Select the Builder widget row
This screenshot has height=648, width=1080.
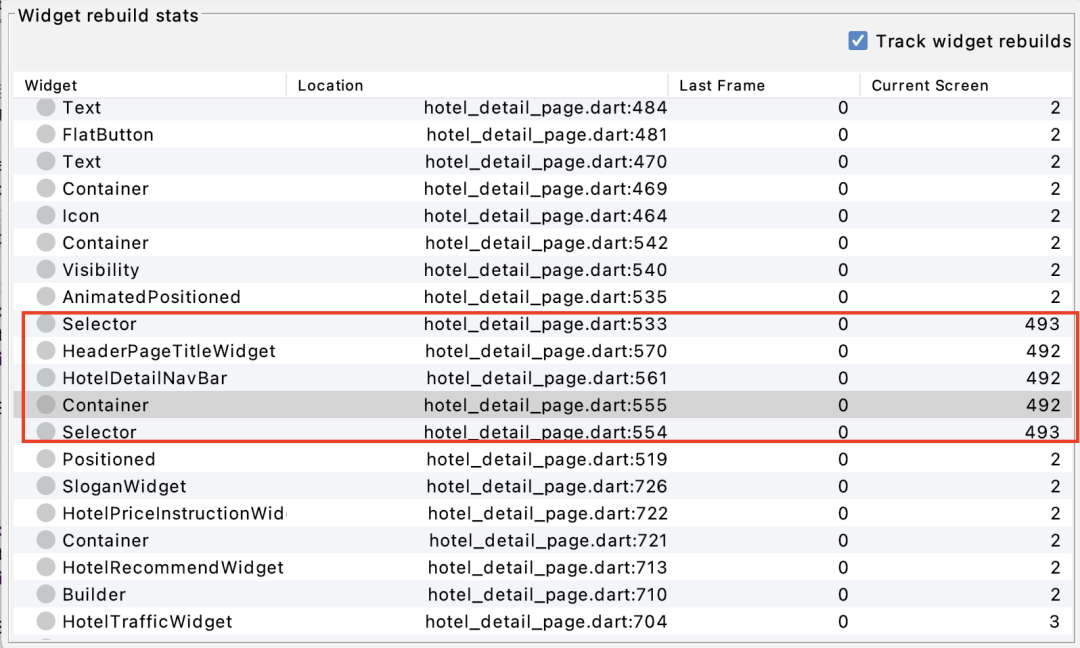click(94, 594)
